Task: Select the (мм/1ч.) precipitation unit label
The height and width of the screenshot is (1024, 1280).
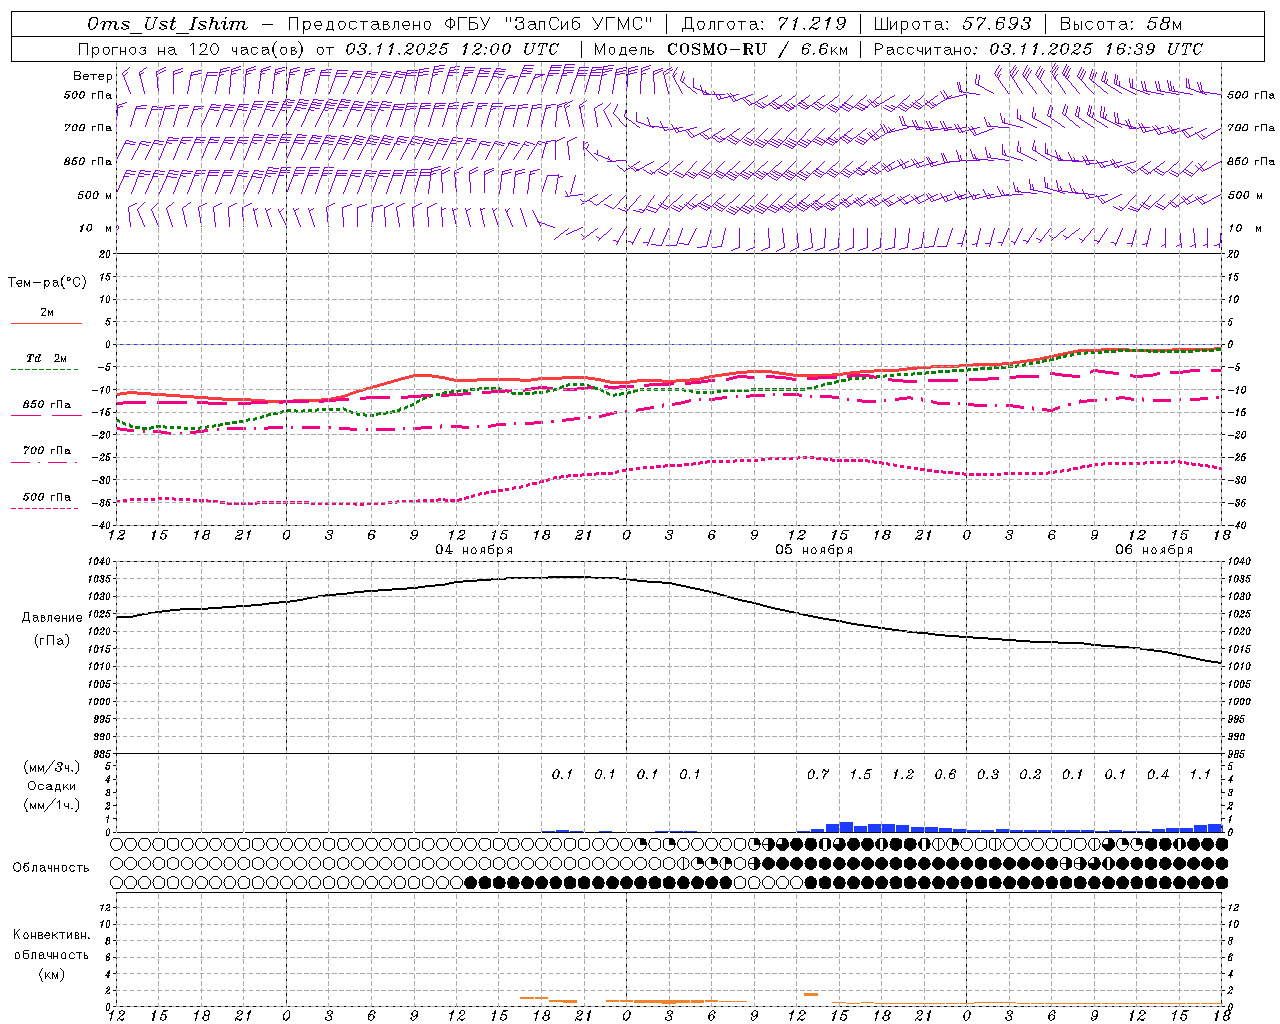Action: 52,805
